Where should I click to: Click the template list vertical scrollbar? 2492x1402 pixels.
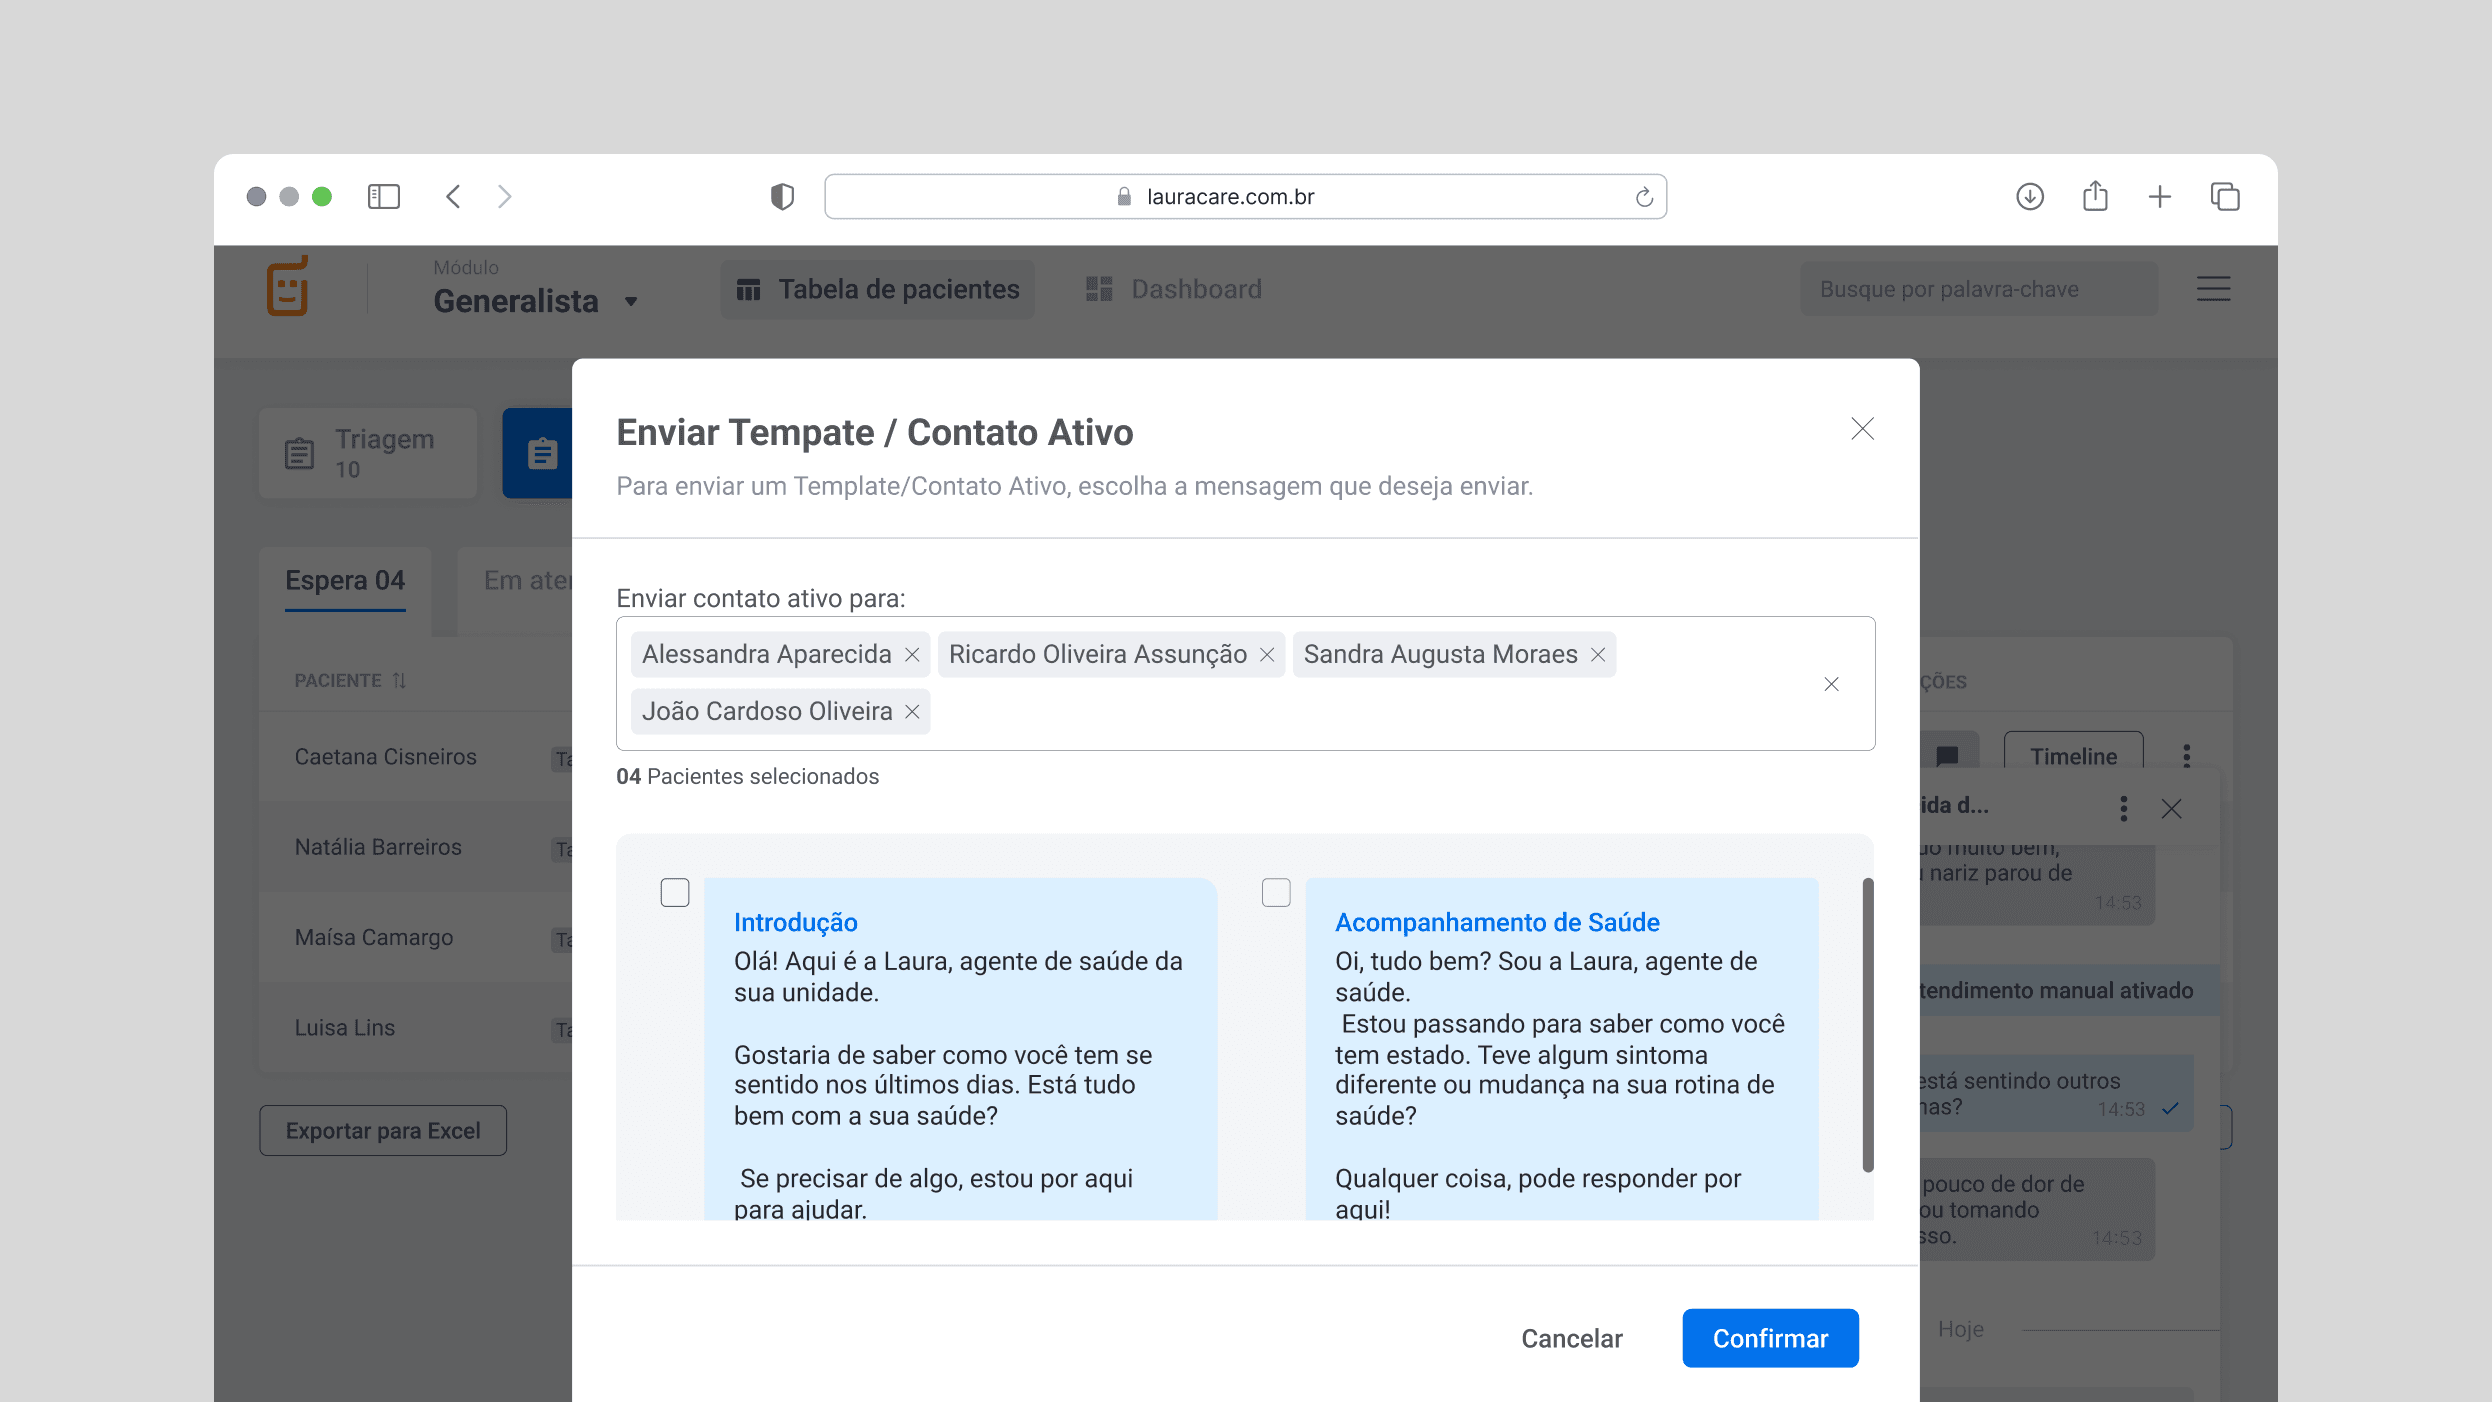tap(1867, 1024)
